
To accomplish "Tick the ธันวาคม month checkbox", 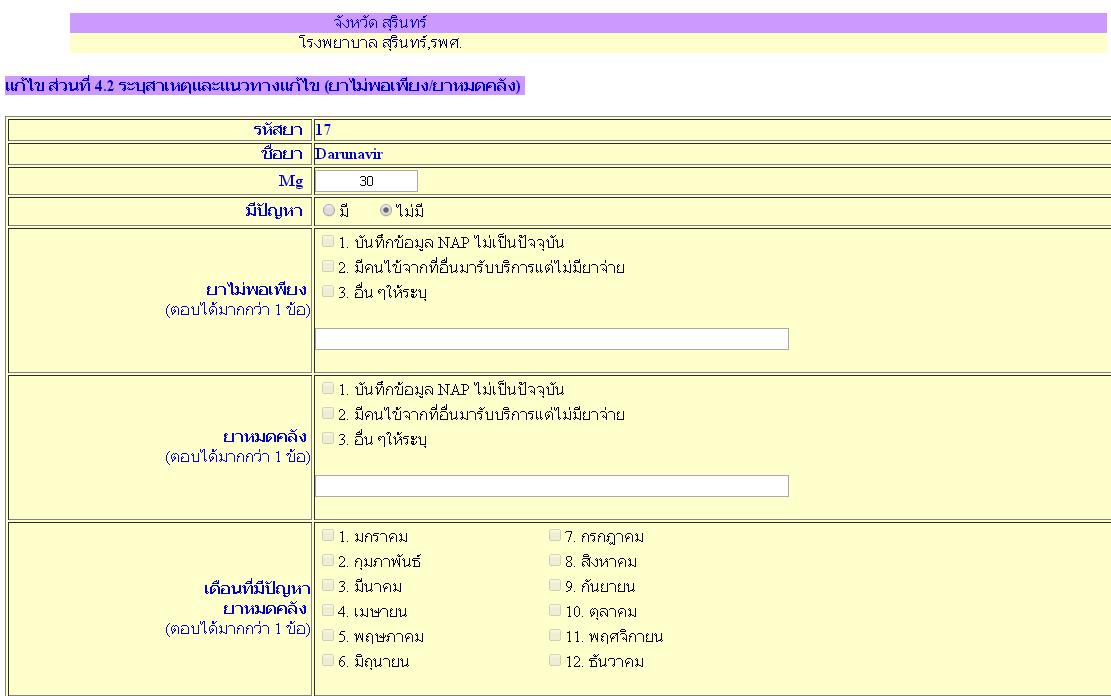I will tap(555, 660).
